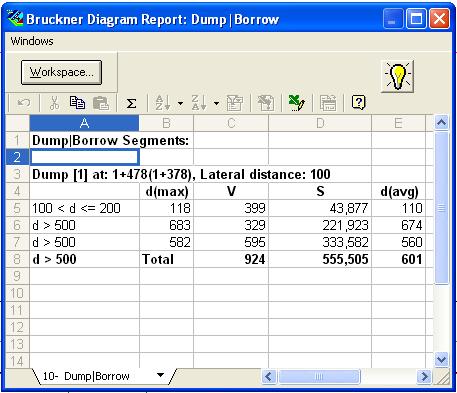The height and width of the screenshot is (393, 457).
Task: Click cell value 118
Action: click(167, 208)
